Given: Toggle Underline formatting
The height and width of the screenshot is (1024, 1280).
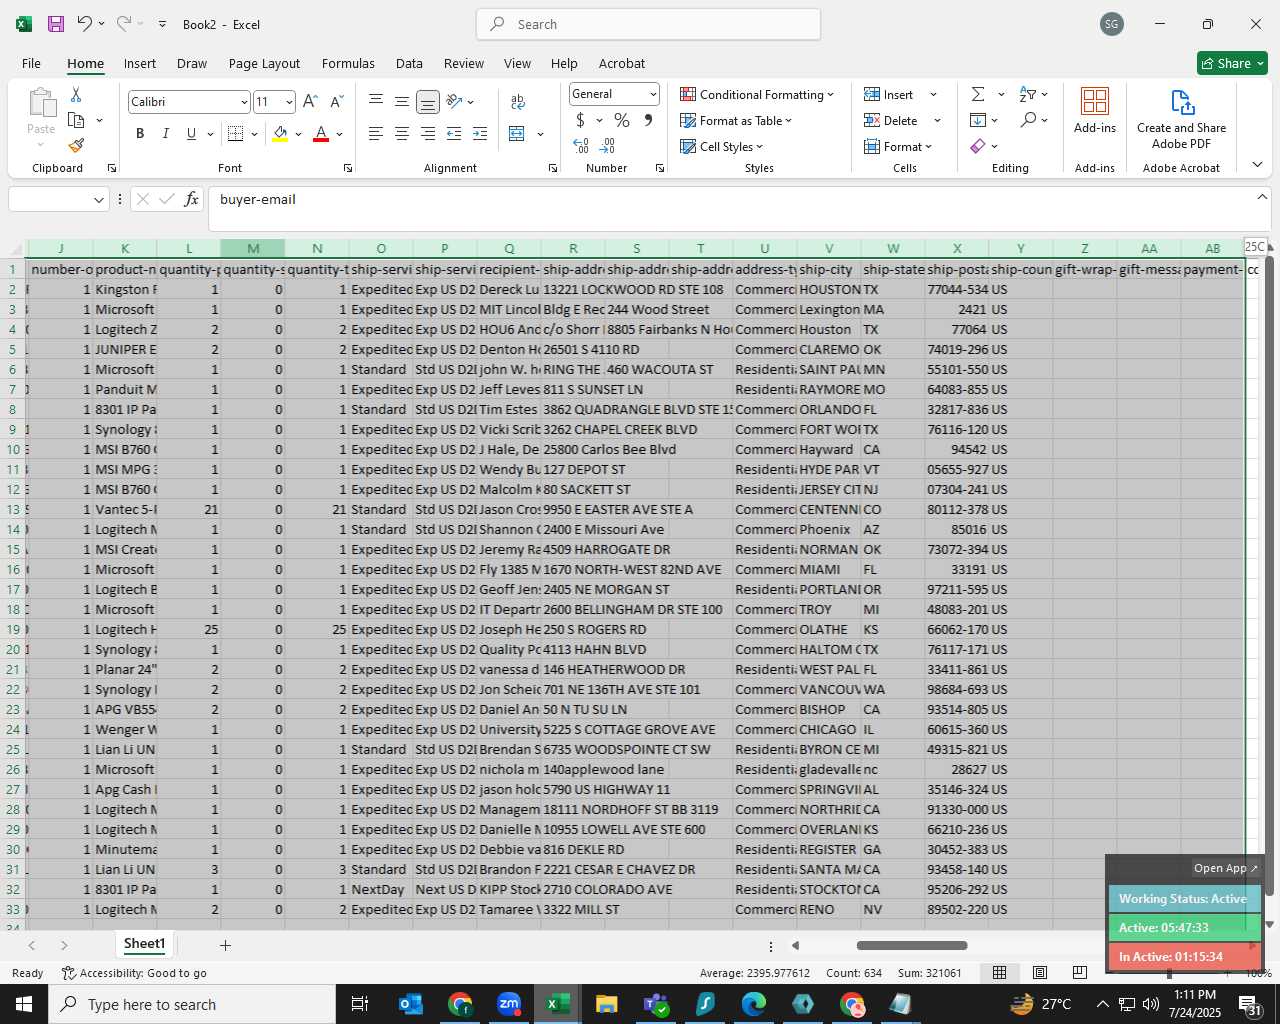Looking at the screenshot, I should [191, 133].
